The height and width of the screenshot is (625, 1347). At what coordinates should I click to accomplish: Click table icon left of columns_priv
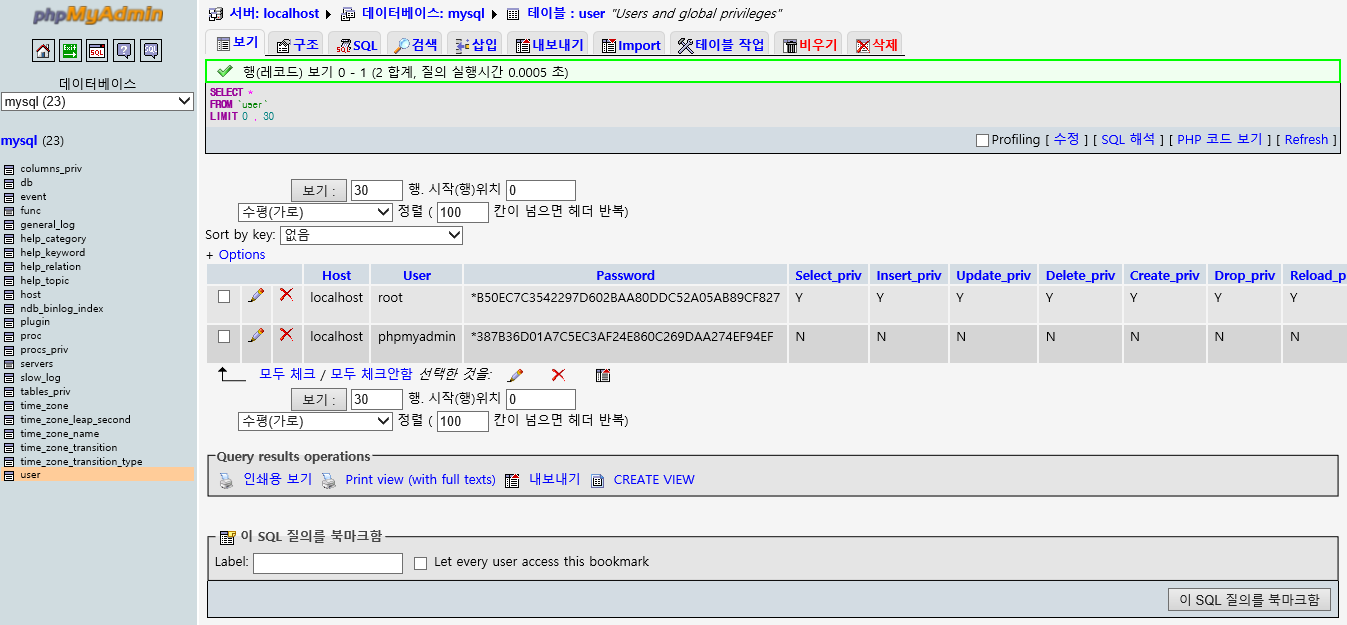click(x=9, y=169)
